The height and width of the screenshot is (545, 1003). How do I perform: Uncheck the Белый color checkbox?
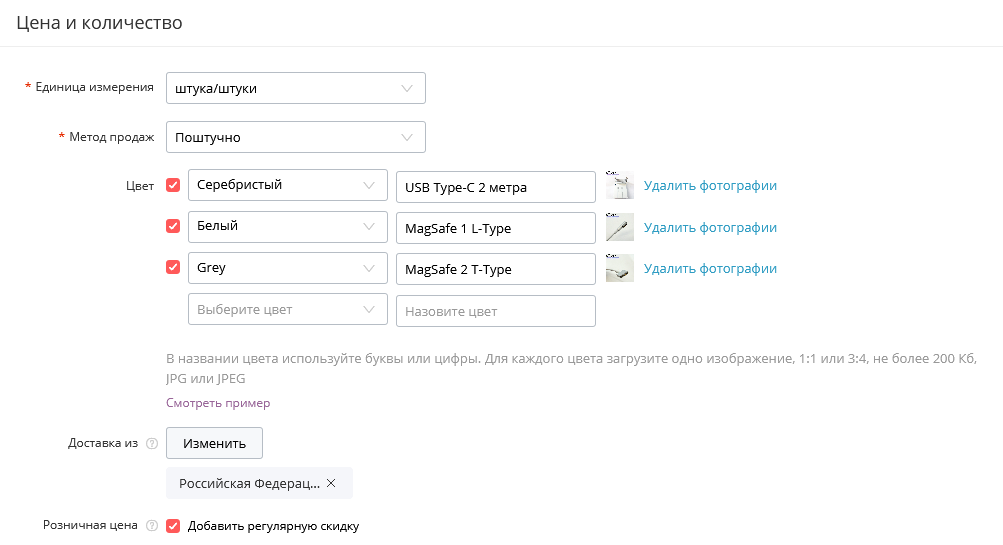pos(173,226)
